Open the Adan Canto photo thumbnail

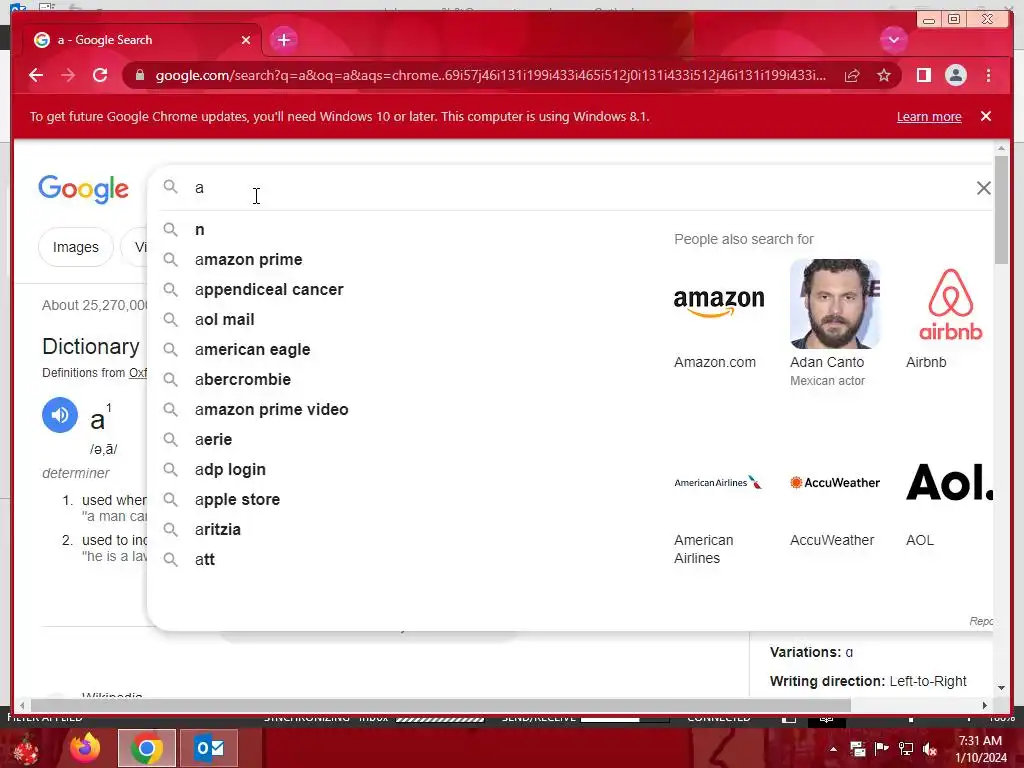pos(835,304)
